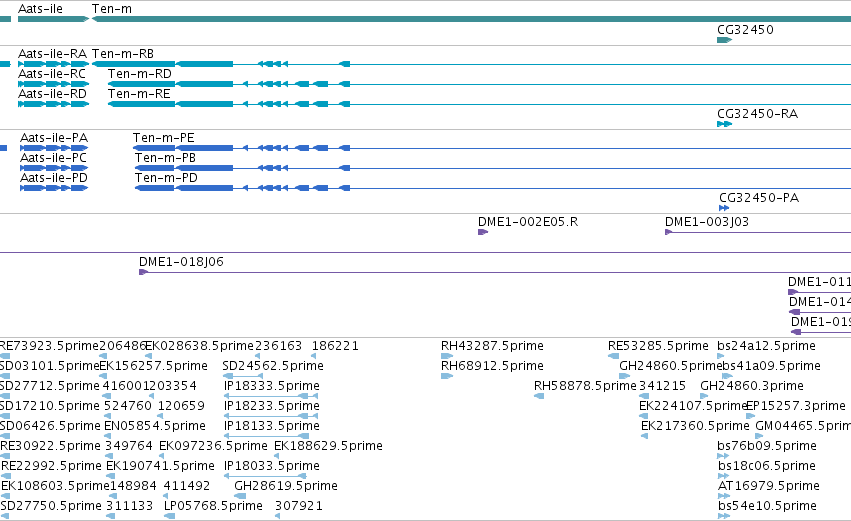851x521 pixels.
Task: Click the GM04465.5prime label
Action: [x=803, y=426]
